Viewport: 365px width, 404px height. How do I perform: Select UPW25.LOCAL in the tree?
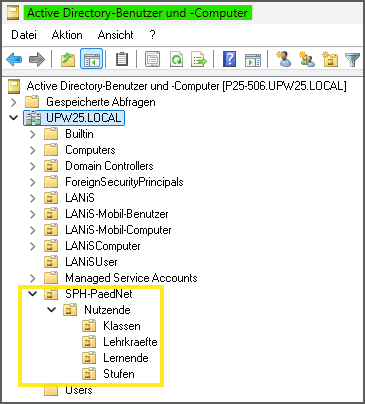click(x=83, y=118)
